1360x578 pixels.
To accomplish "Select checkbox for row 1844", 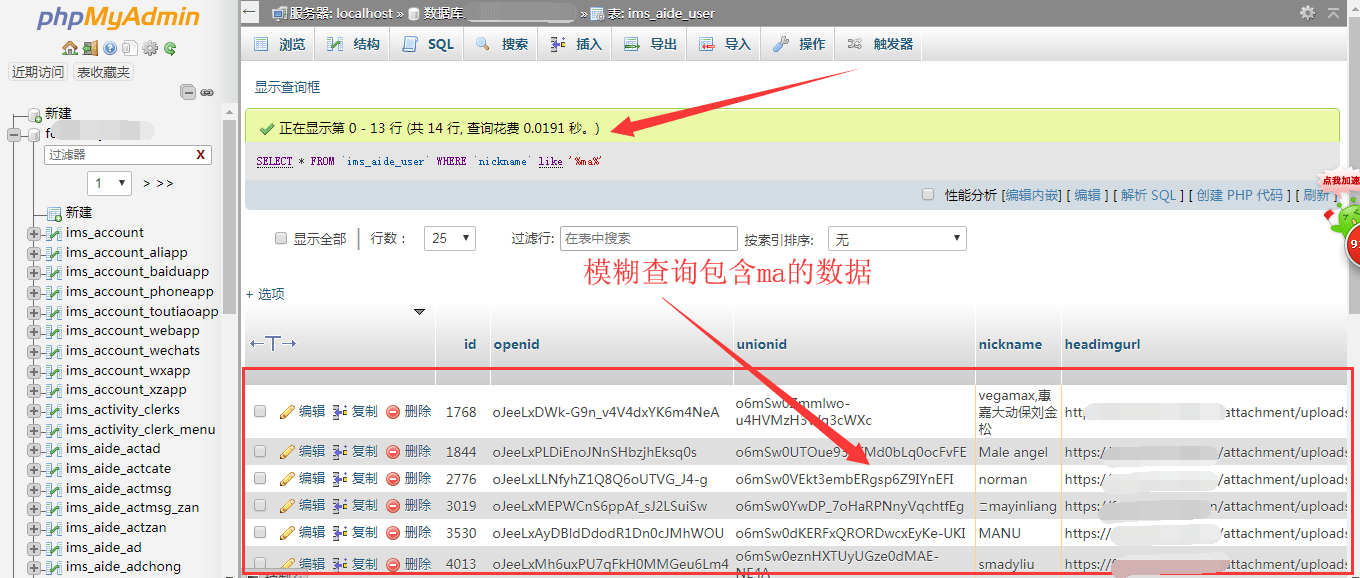I will (260, 452).
